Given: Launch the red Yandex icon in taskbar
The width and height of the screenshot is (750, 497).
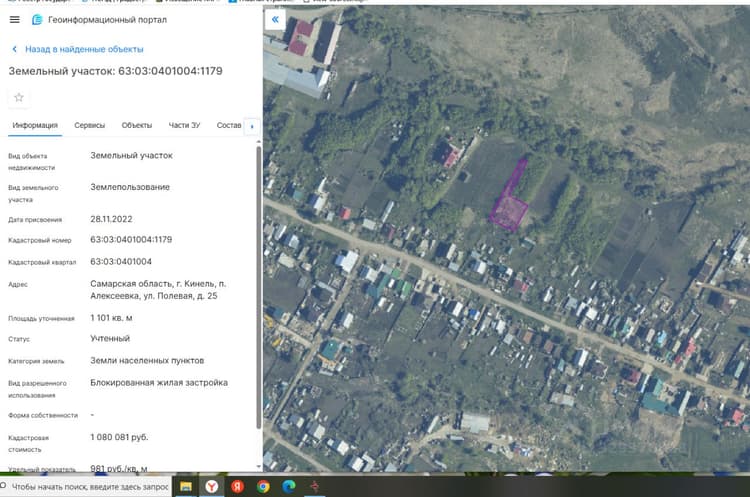Looking at the screenshot, I should click(237, 487).
